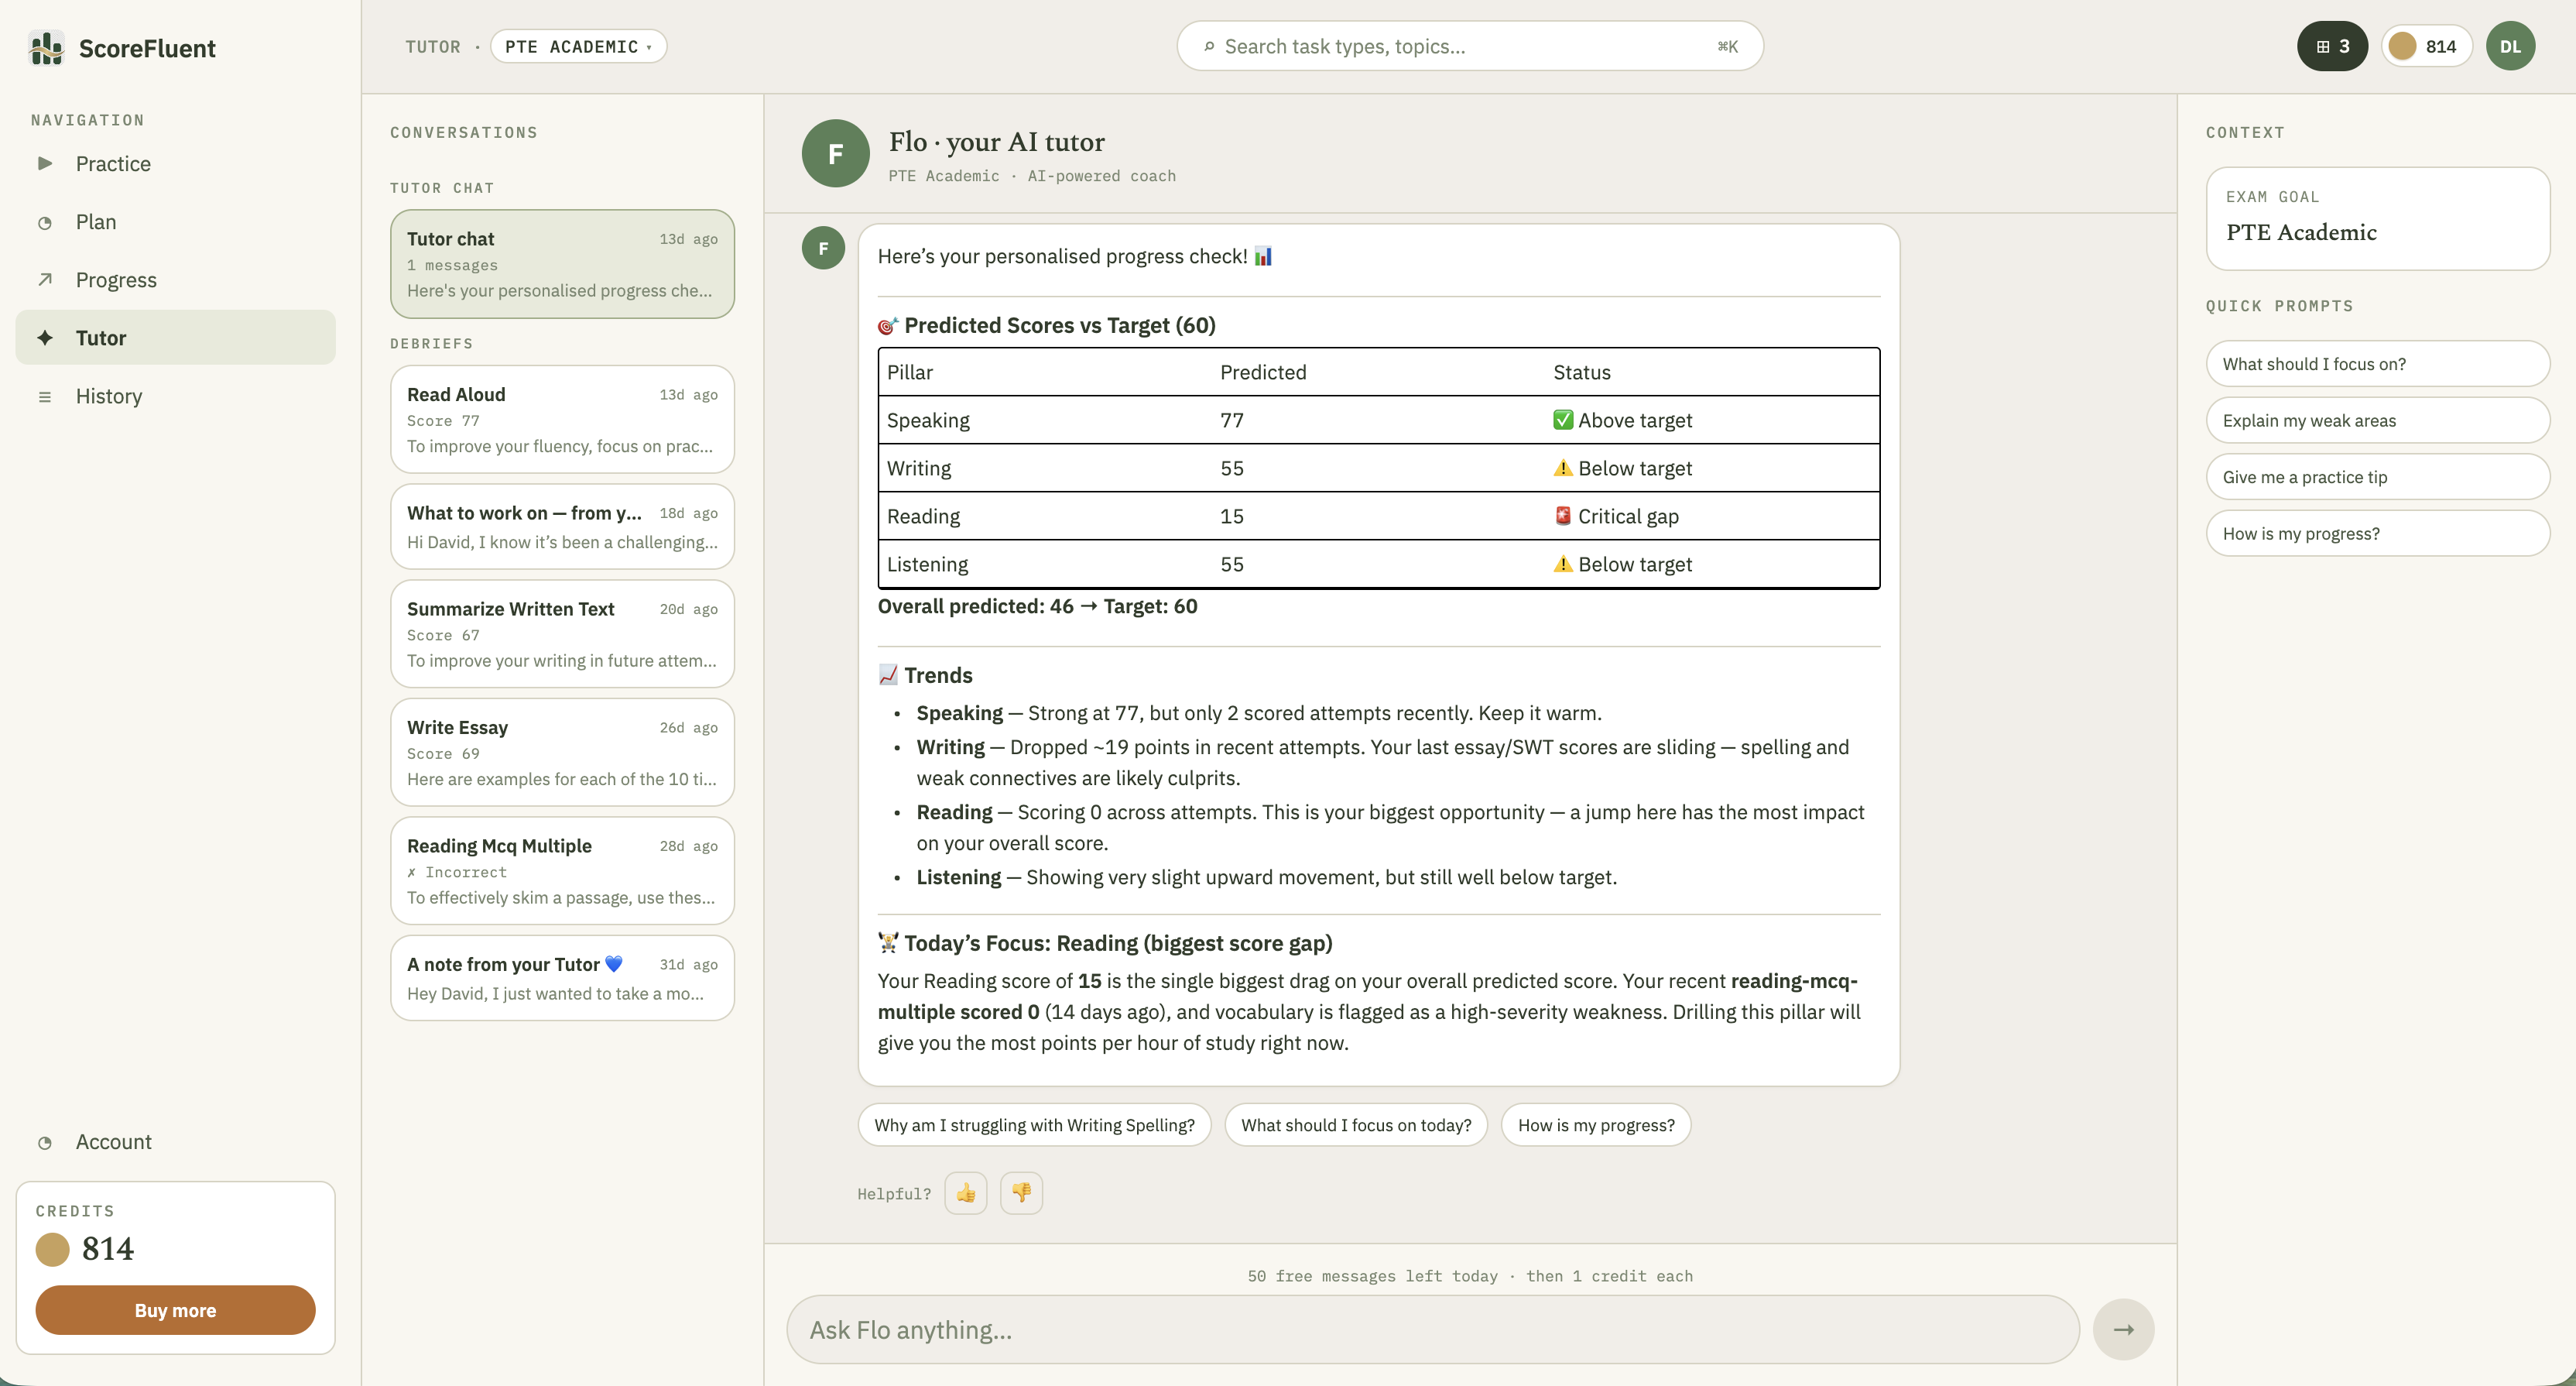Image resolution: width=2576 pixels, height=1386 pixels.
Task: Click the search magnifier icon
Action: (x=1209, y=46)
